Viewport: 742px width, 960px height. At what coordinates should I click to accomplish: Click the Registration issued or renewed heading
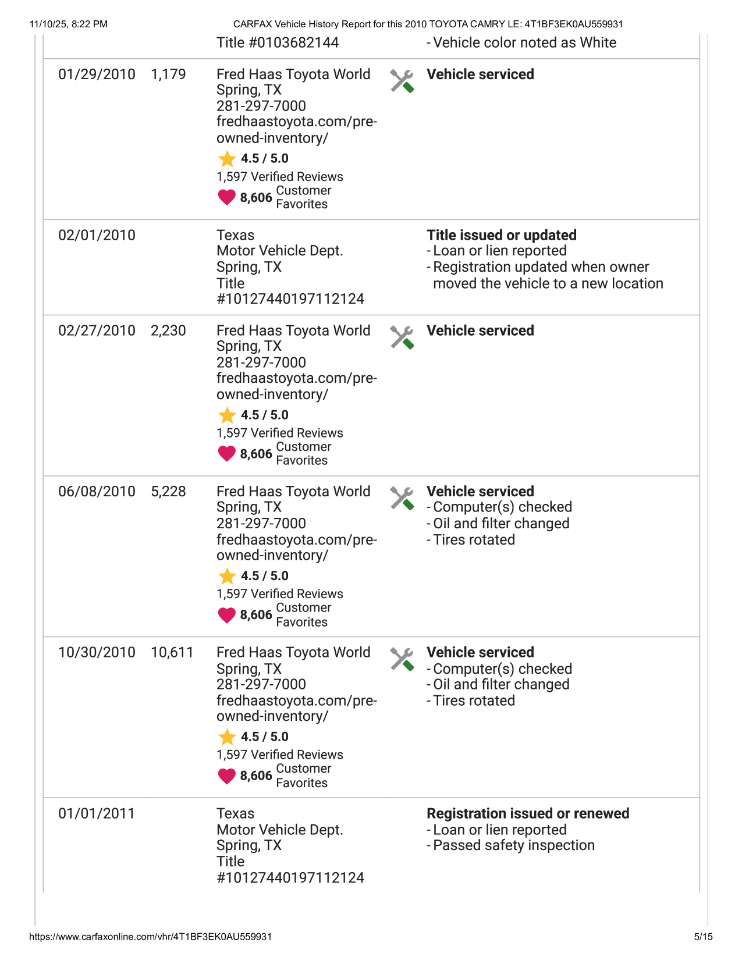point(528,813)
